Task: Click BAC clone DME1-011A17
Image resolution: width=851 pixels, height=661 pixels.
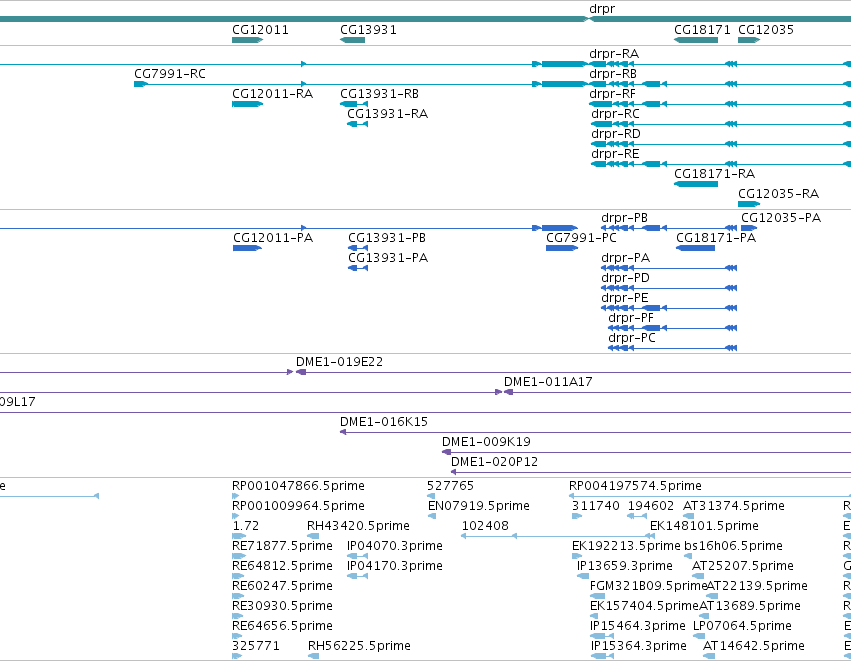Action: click(x=548, y=382)
